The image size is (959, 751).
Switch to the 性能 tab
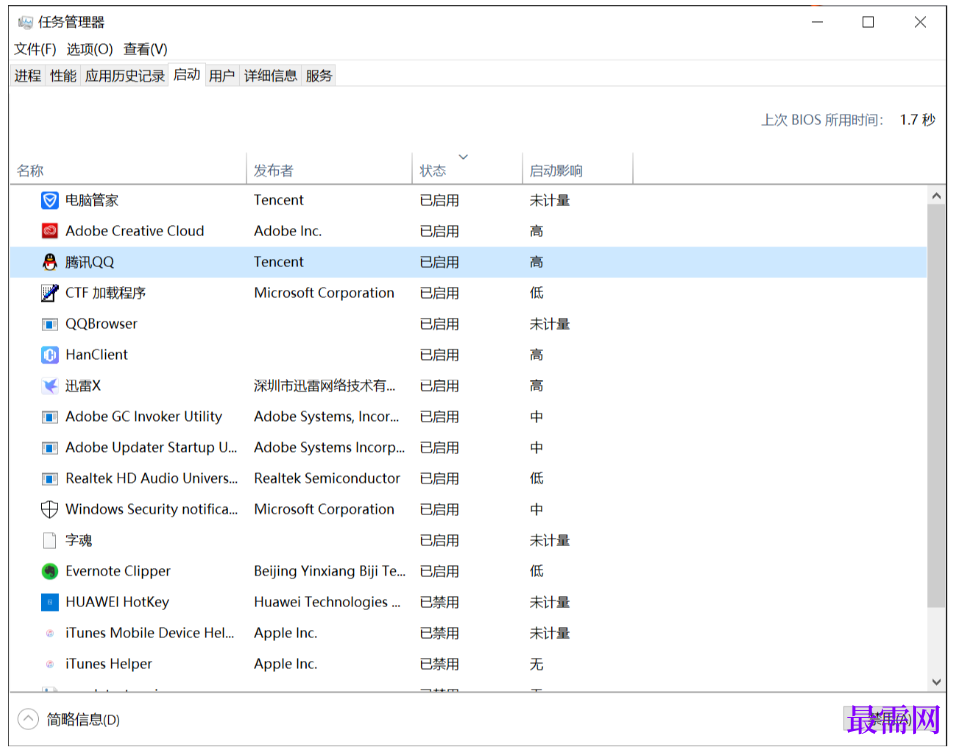[63, 76]
